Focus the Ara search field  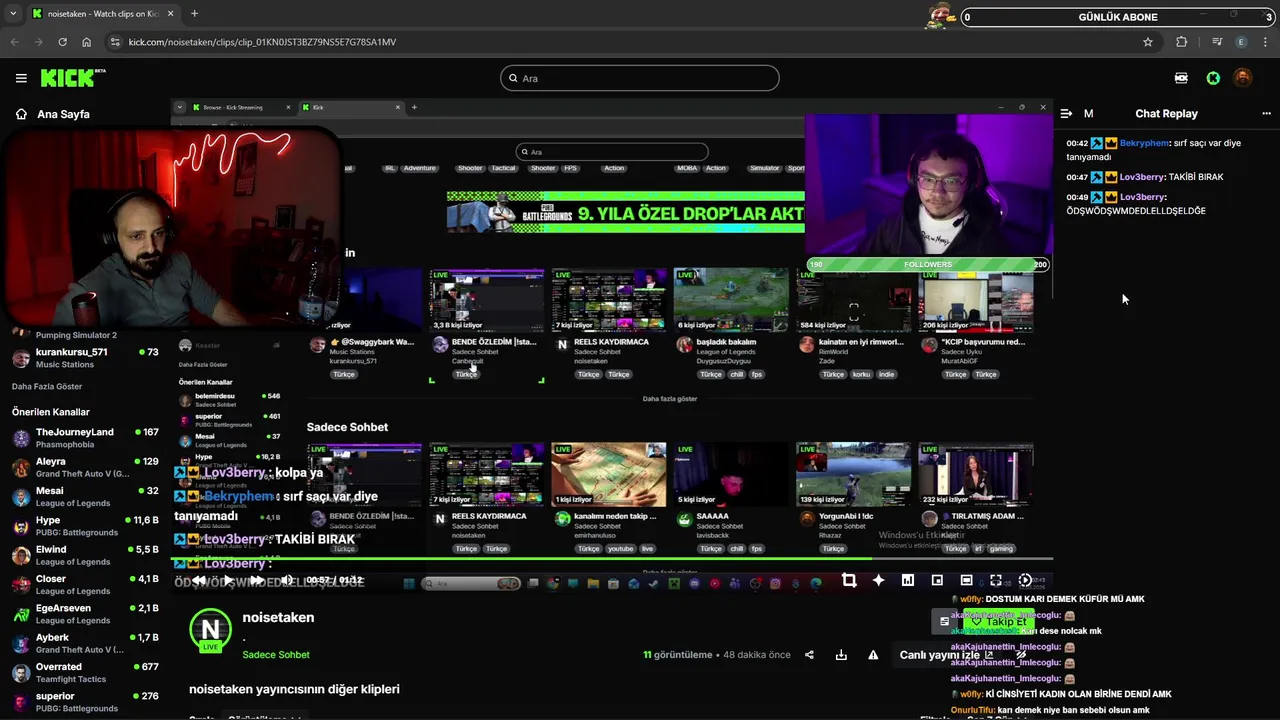pyautogui.click(x=640, y=78)
